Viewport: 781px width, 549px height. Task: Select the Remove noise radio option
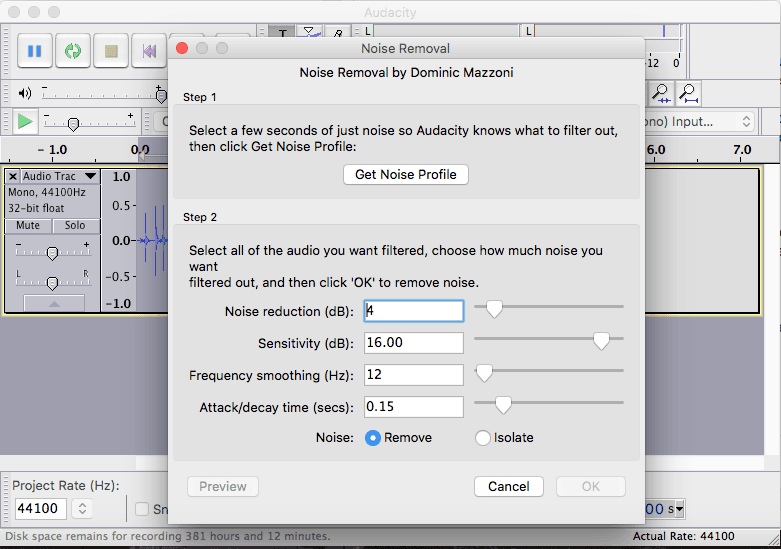coord(373,438)
